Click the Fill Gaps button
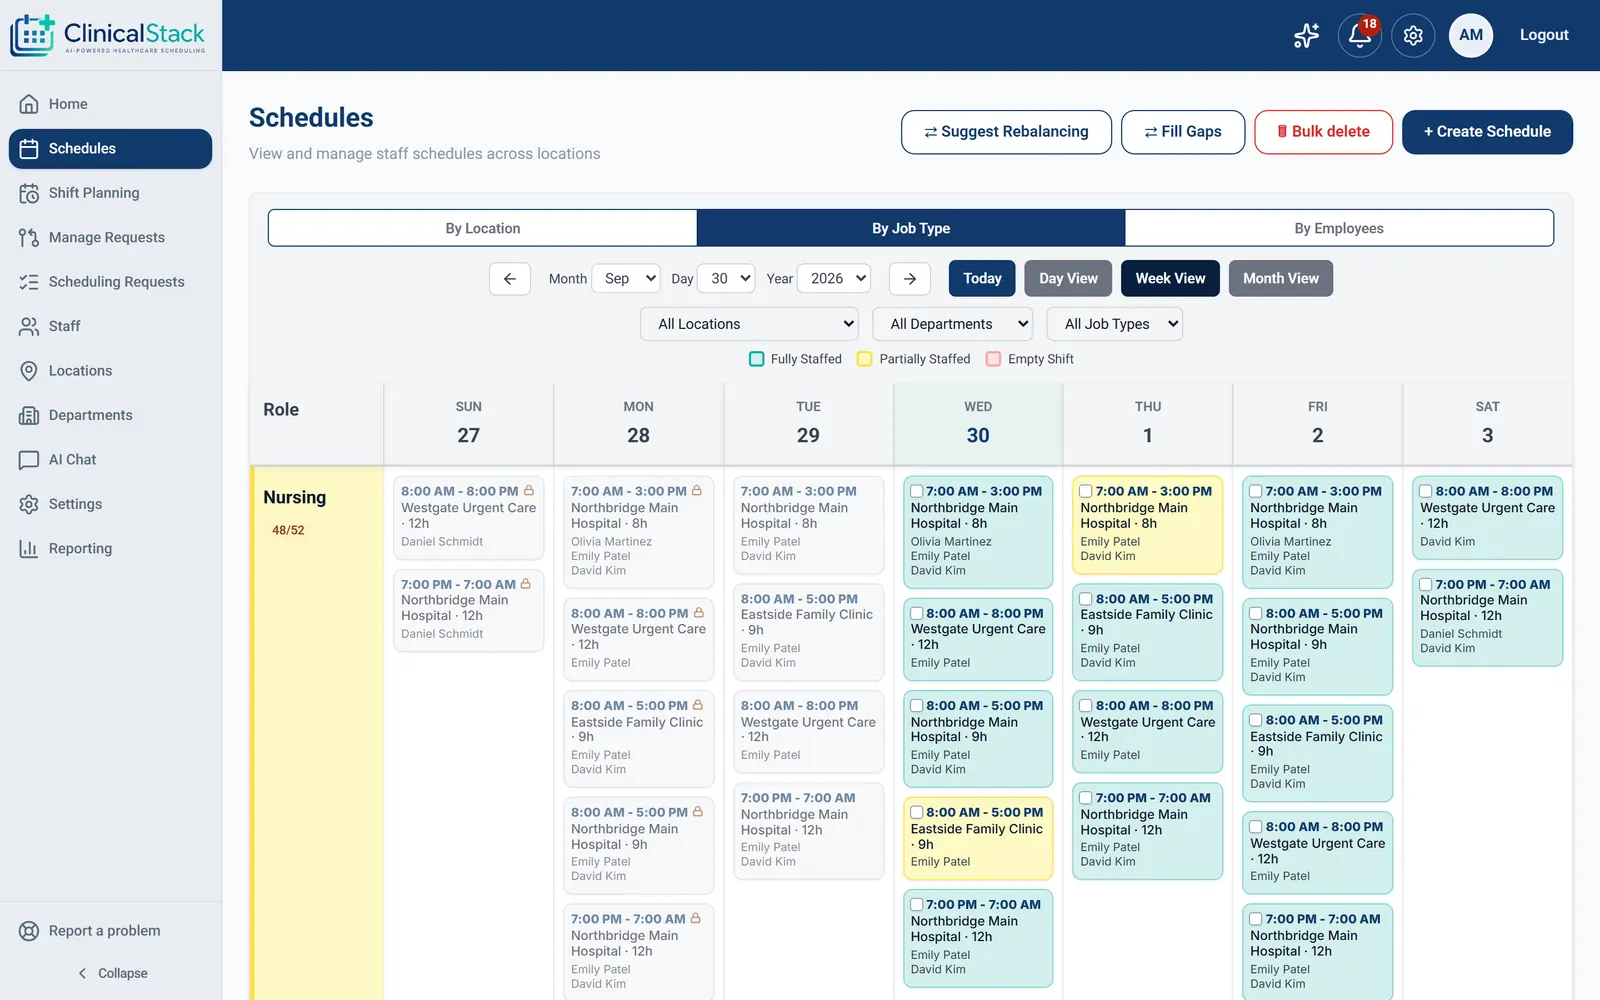The height and width of the screenshot is (1000, 1600). coord(1183,132)
